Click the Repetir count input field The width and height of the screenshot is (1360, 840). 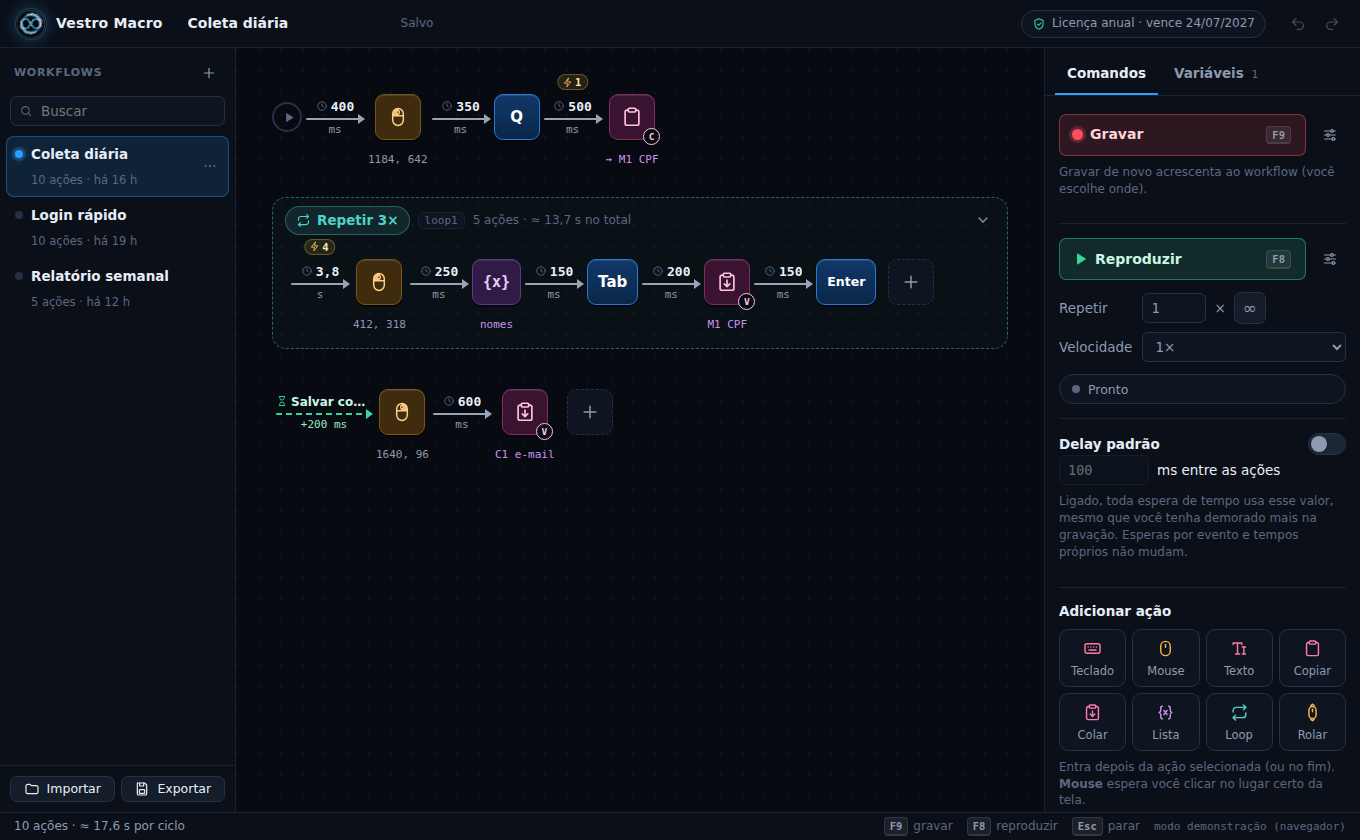tap(1174, 308)
